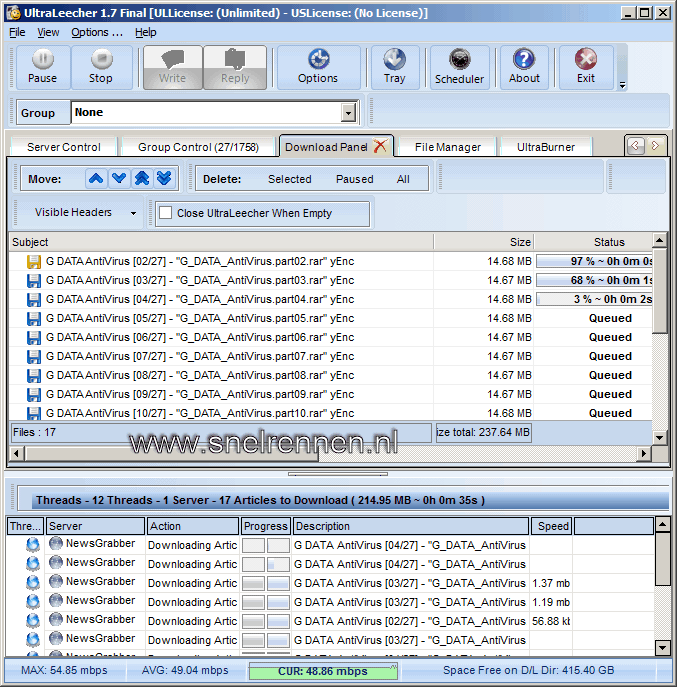Sort by the Size column header
This screenshot has height=687, width=677.
coord(484,242)
